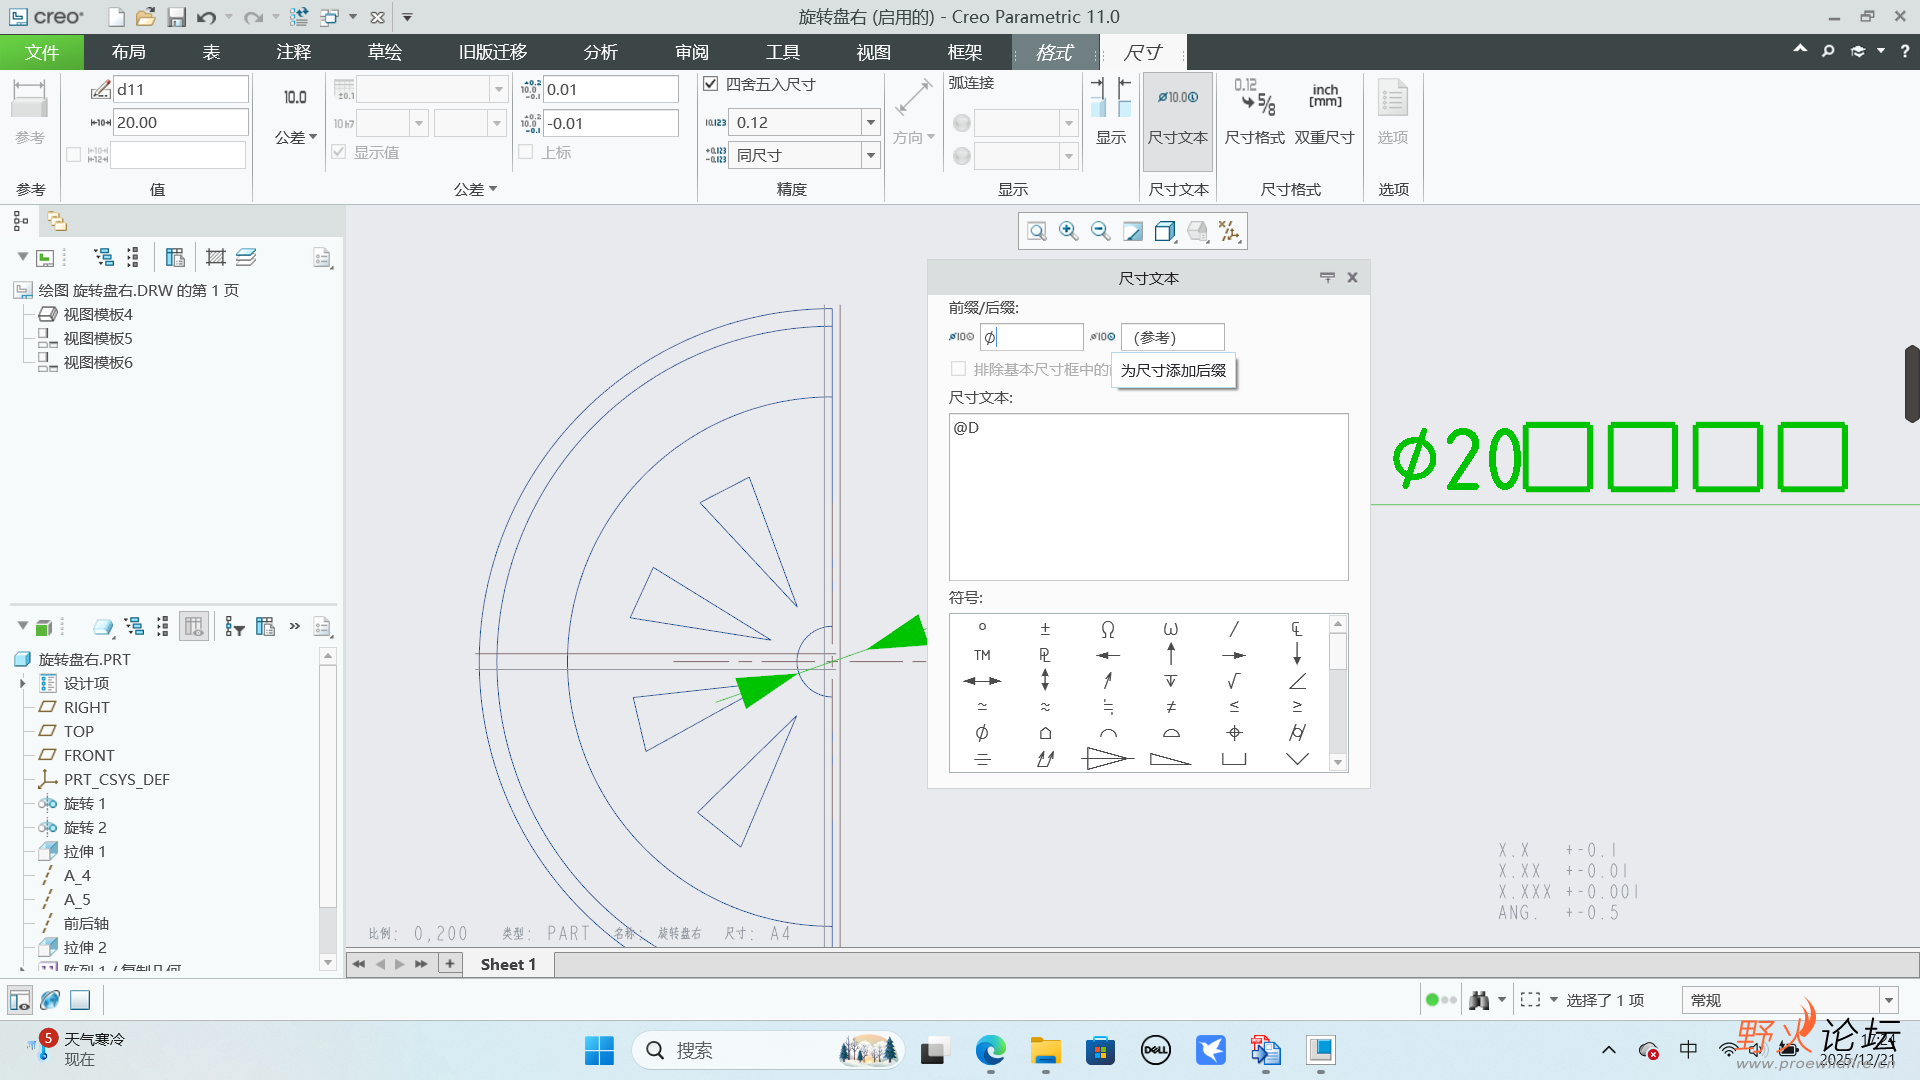Click the dimension suffix input field
Image resolution: width=1920 pixels, height=1080 pixels.
click(1172, 337)
